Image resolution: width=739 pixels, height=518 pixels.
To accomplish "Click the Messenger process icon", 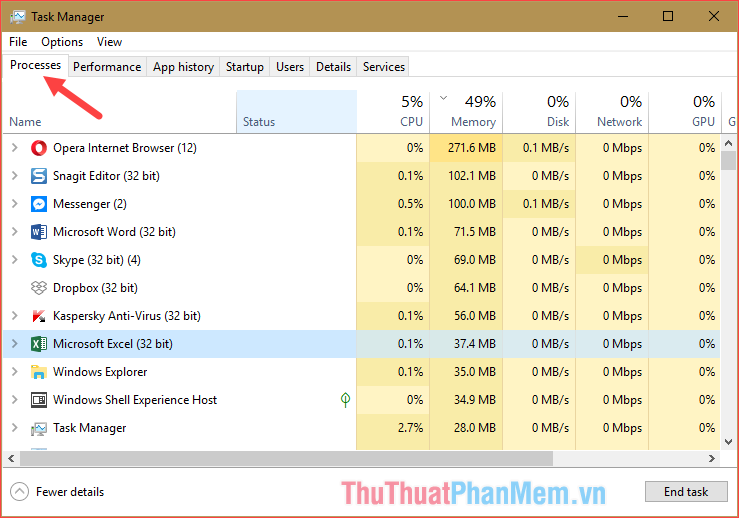I will click(39, 204).
